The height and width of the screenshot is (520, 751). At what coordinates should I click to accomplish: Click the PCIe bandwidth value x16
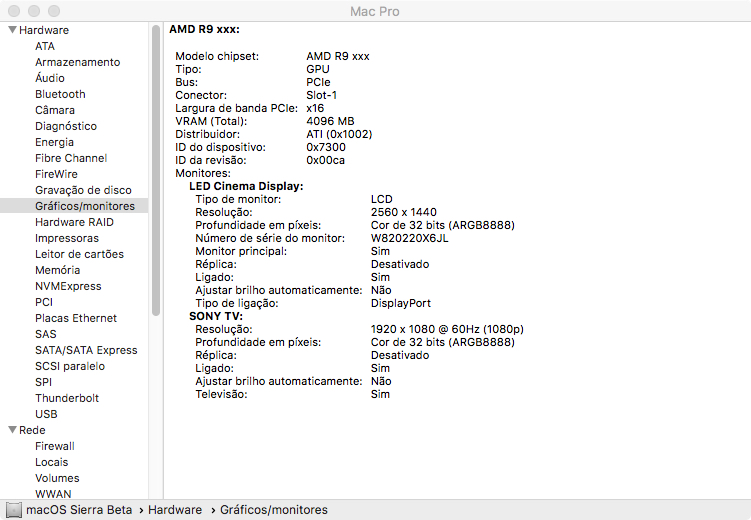315,108
